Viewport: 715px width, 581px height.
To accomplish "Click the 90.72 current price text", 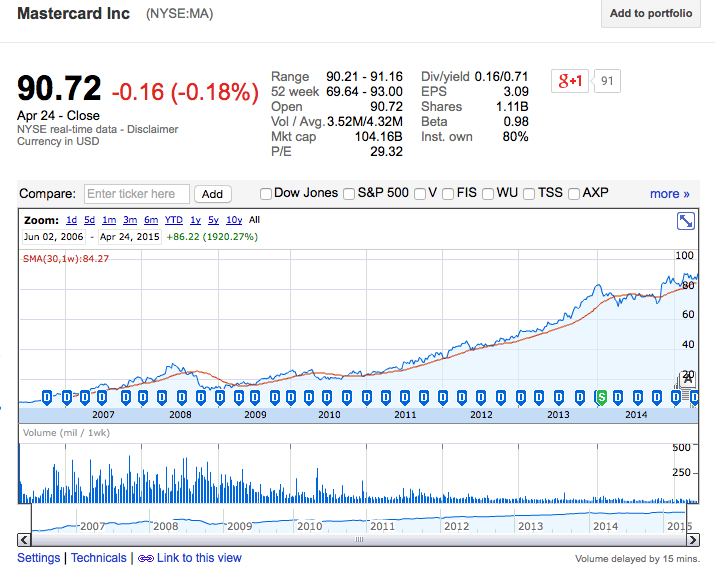I will [59, 88].
